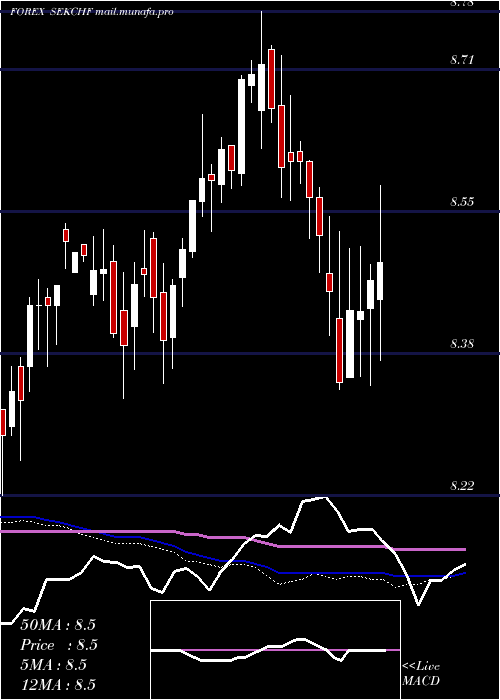Click the 50MA : 8.5 readout
Viewport: 500px width, 700px height.
[58, 625]
